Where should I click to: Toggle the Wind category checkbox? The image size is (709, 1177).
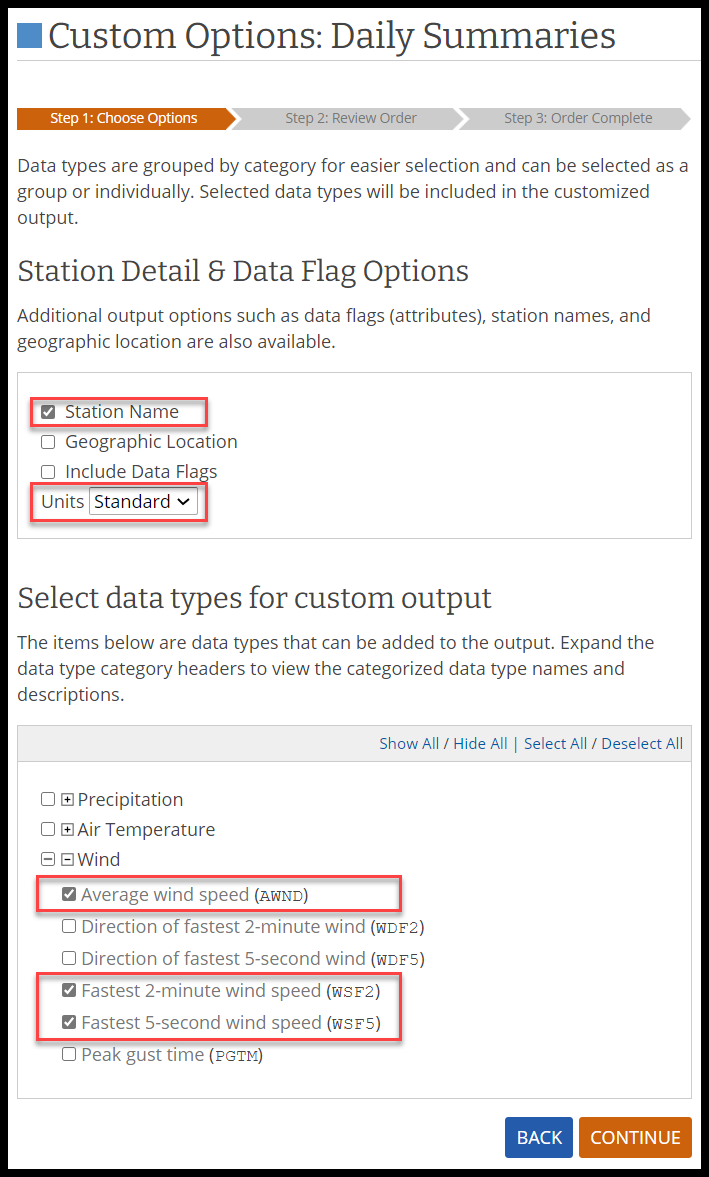click(48, 860)
